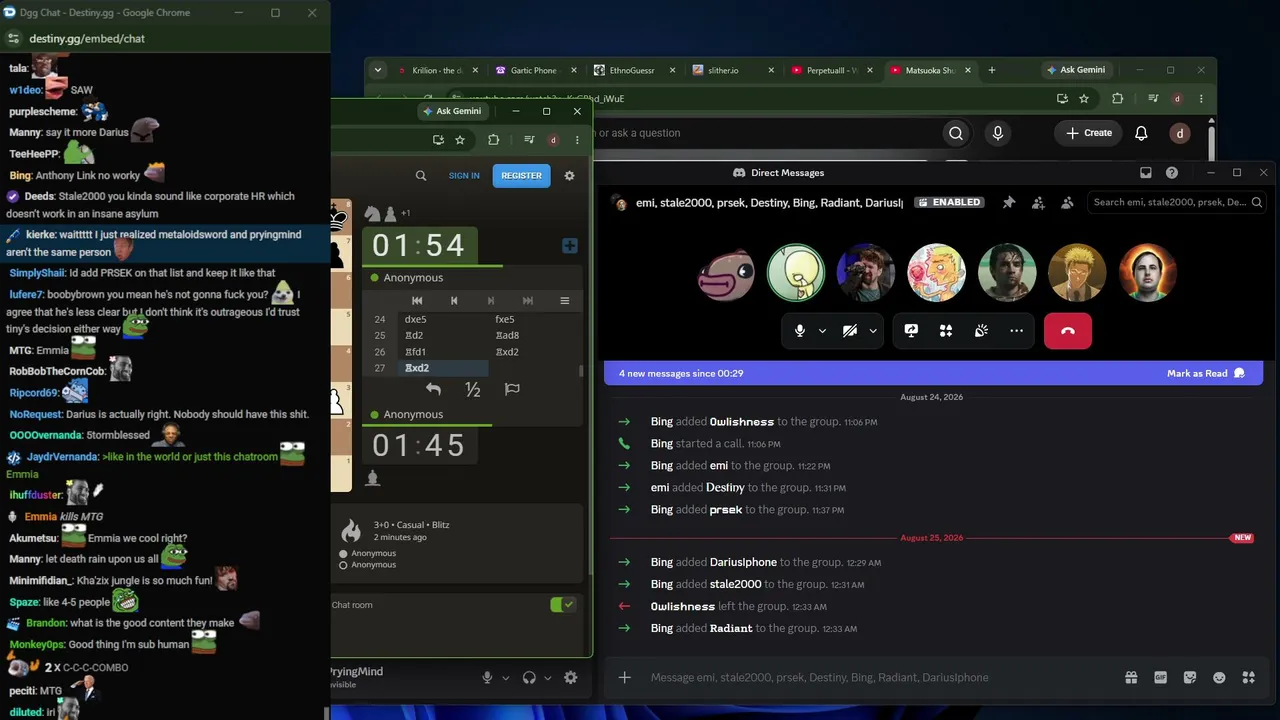Select move 24 dxe5 in move list

pos(442,319)
